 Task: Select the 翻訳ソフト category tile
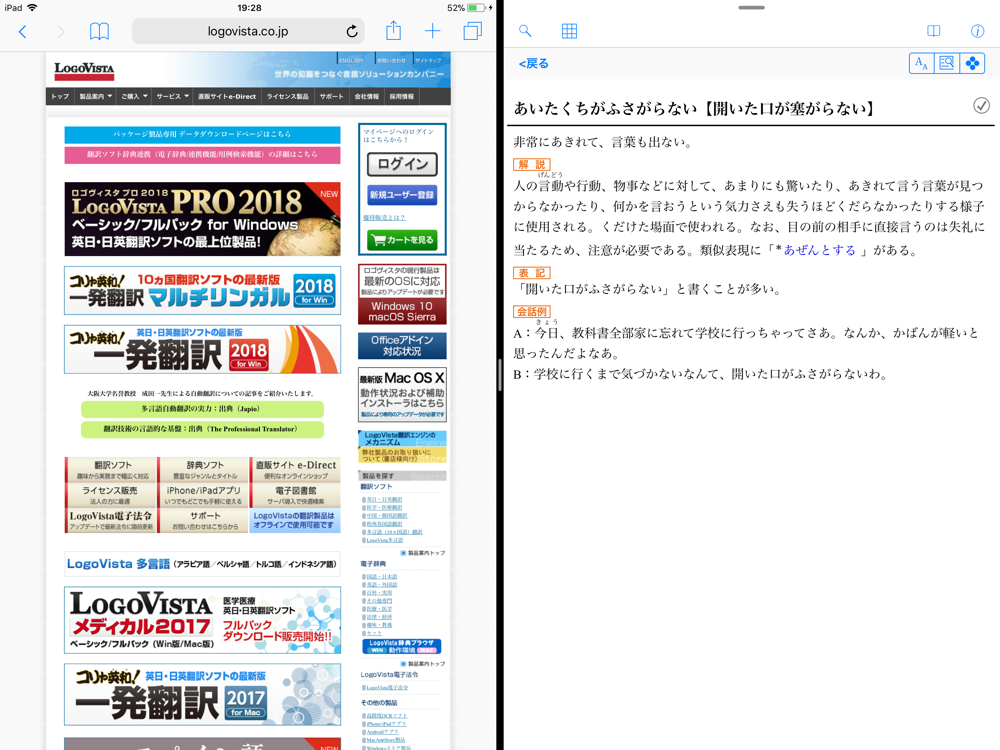[x=112, y=470]
